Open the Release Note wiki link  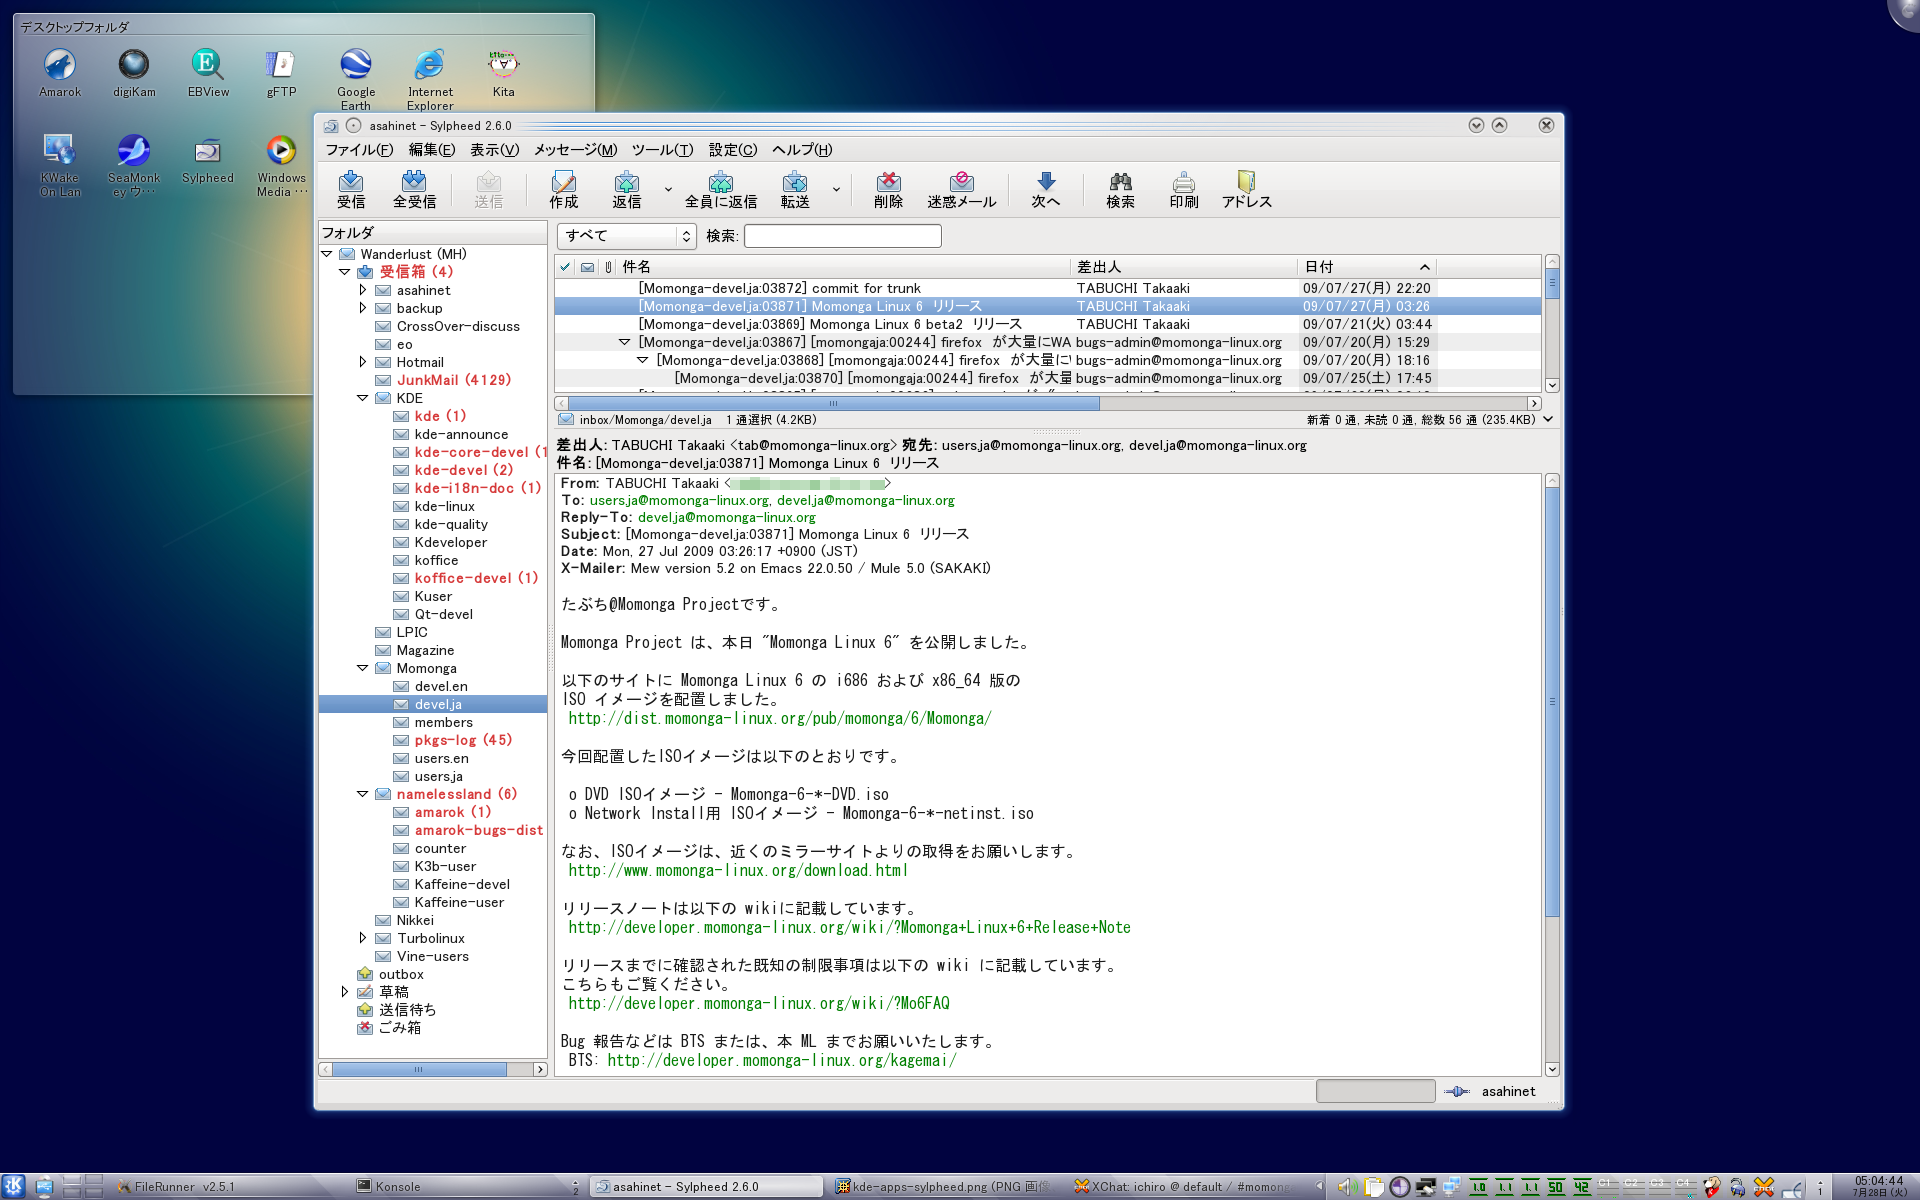tap(849, 928)
